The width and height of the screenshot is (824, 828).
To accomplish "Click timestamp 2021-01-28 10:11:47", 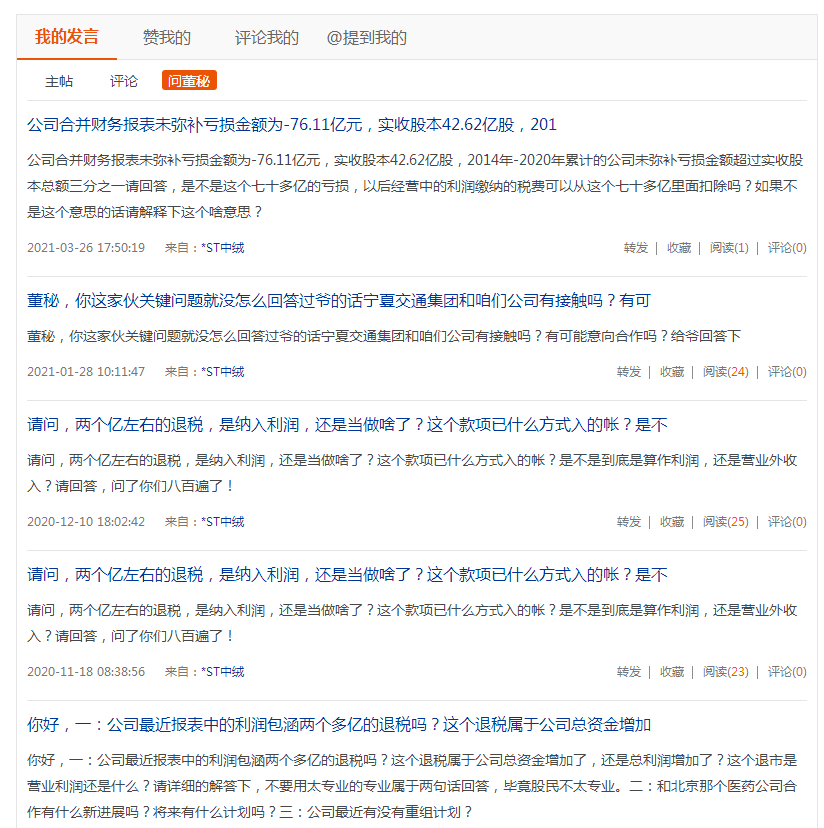I will pos(86,372).
